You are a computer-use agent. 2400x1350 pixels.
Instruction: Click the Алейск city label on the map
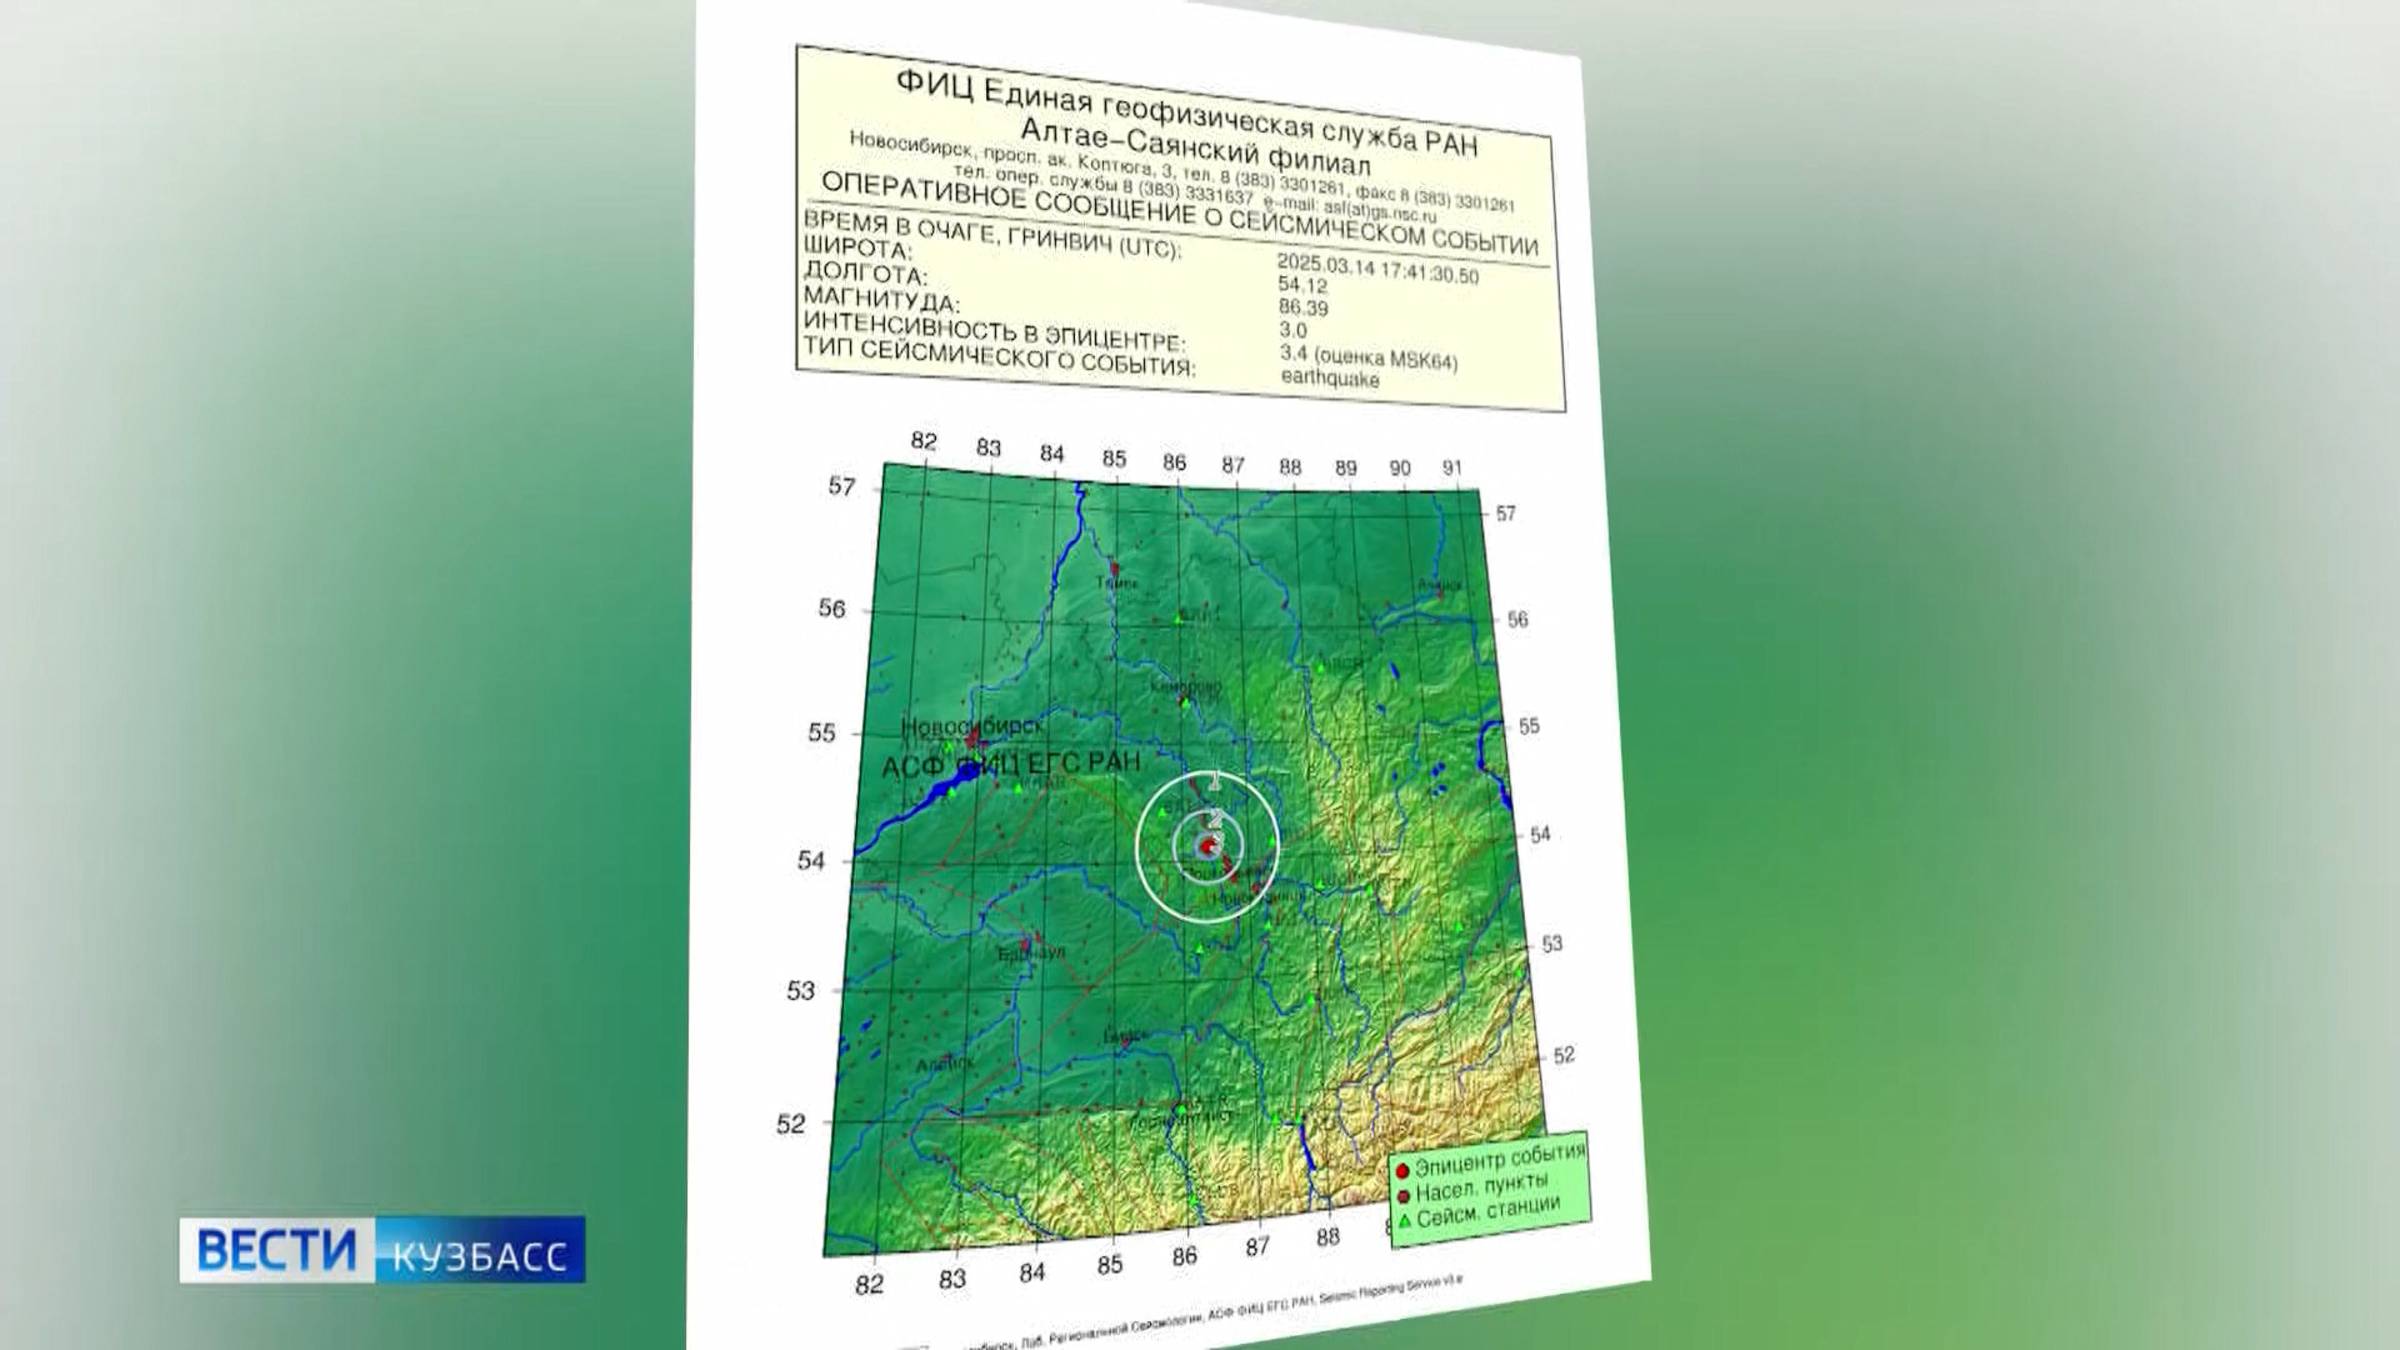(x=945, y=1064)
